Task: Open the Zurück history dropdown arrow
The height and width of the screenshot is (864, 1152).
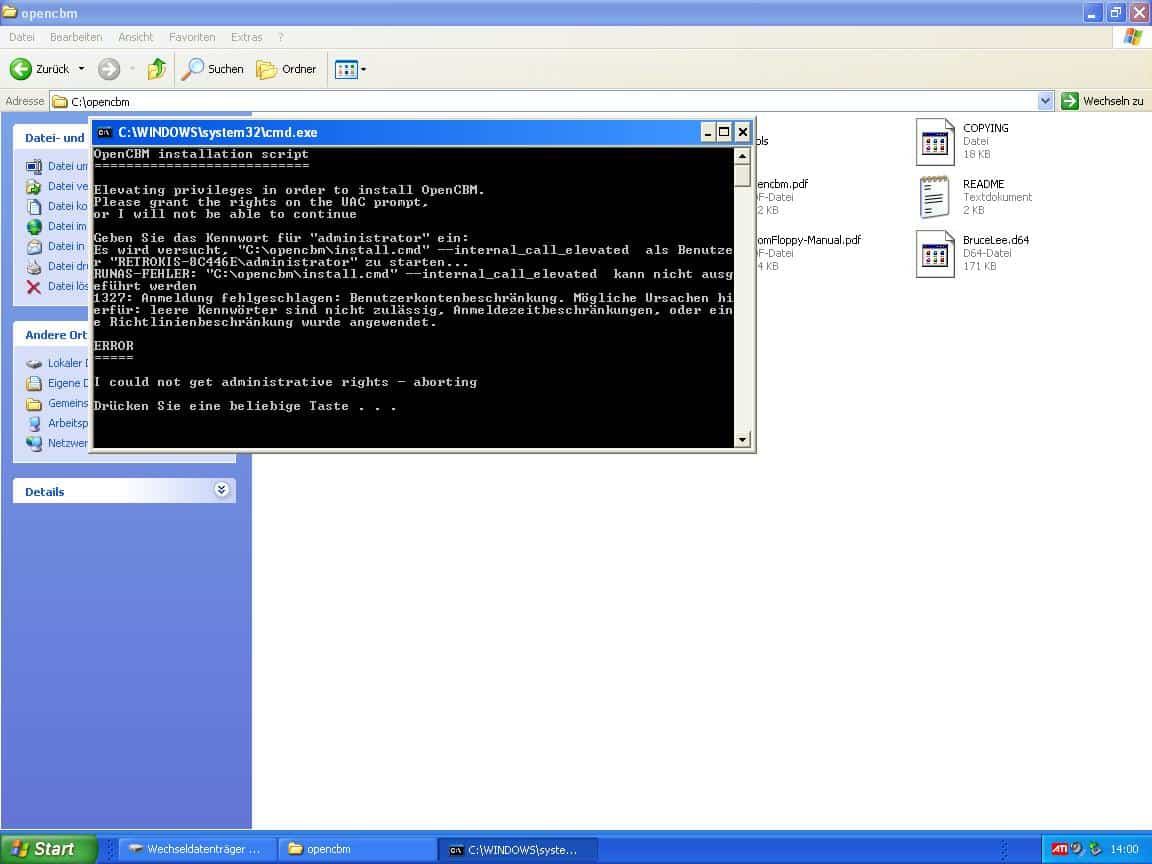Action: 82,69
